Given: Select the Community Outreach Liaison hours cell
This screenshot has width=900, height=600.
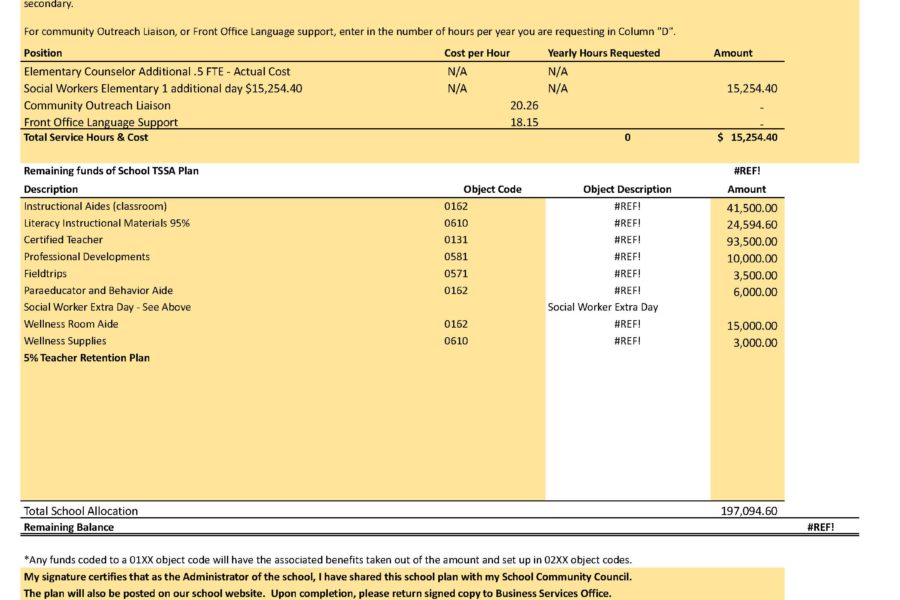Looking at the screenshot, I should tap(627, 106).
